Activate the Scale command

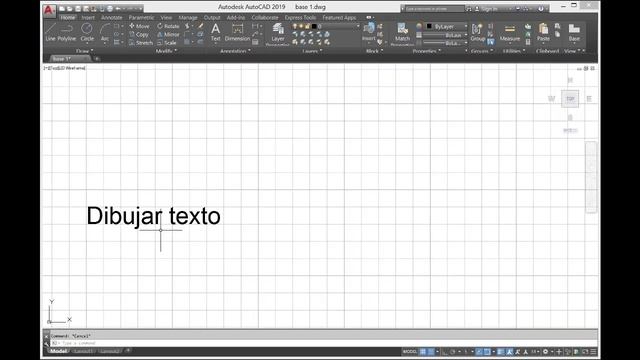click(x=167, y=43)
